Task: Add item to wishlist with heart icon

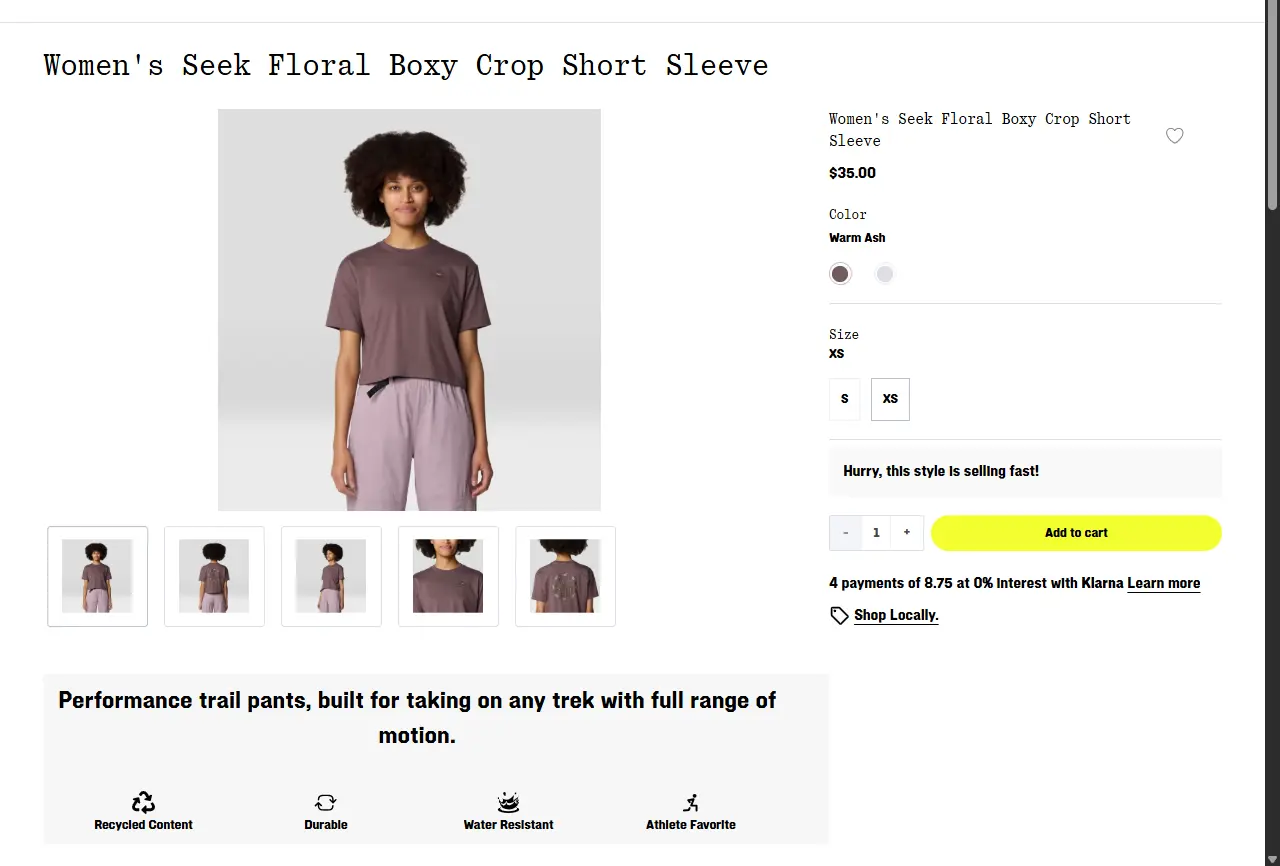Action: coord(1175,136)
